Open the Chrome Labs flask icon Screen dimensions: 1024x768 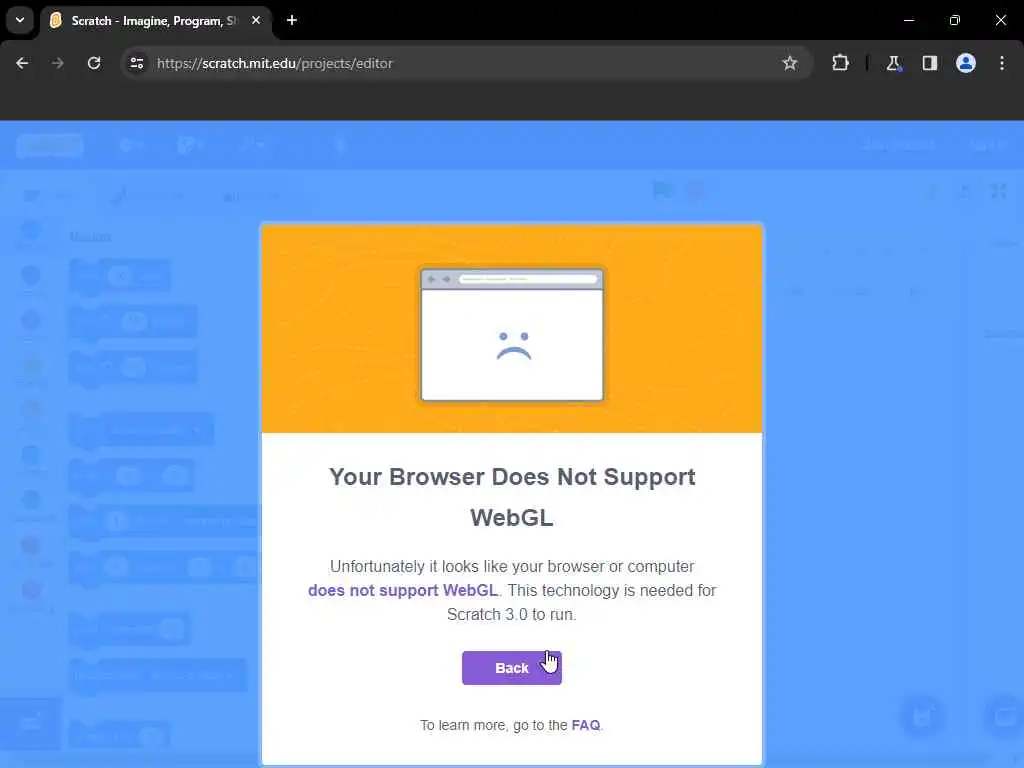(x=893, y=63)
